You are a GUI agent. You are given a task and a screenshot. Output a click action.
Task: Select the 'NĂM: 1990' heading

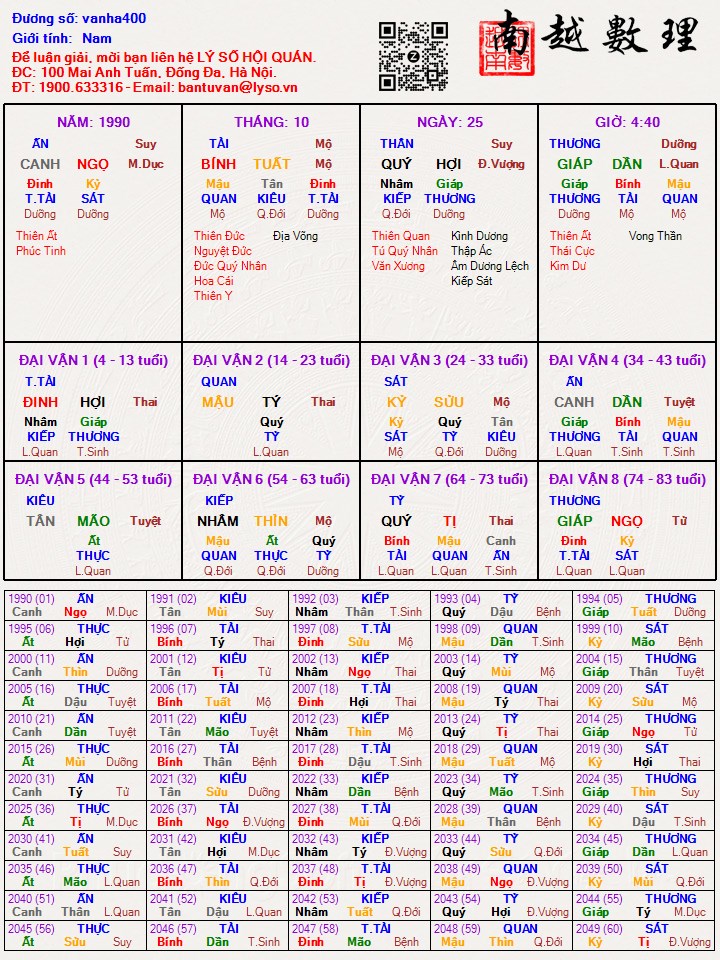tap(94, 122)
